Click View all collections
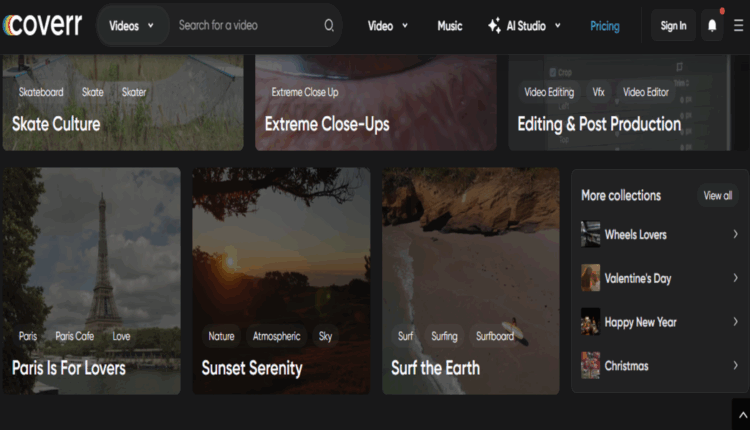 click(x=717, y=196)
